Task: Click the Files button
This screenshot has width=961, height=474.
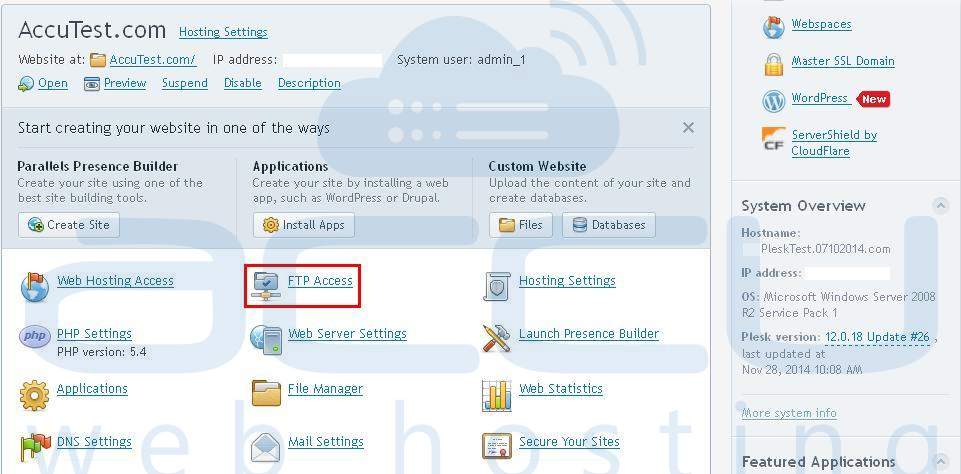Action: (521, 225)
